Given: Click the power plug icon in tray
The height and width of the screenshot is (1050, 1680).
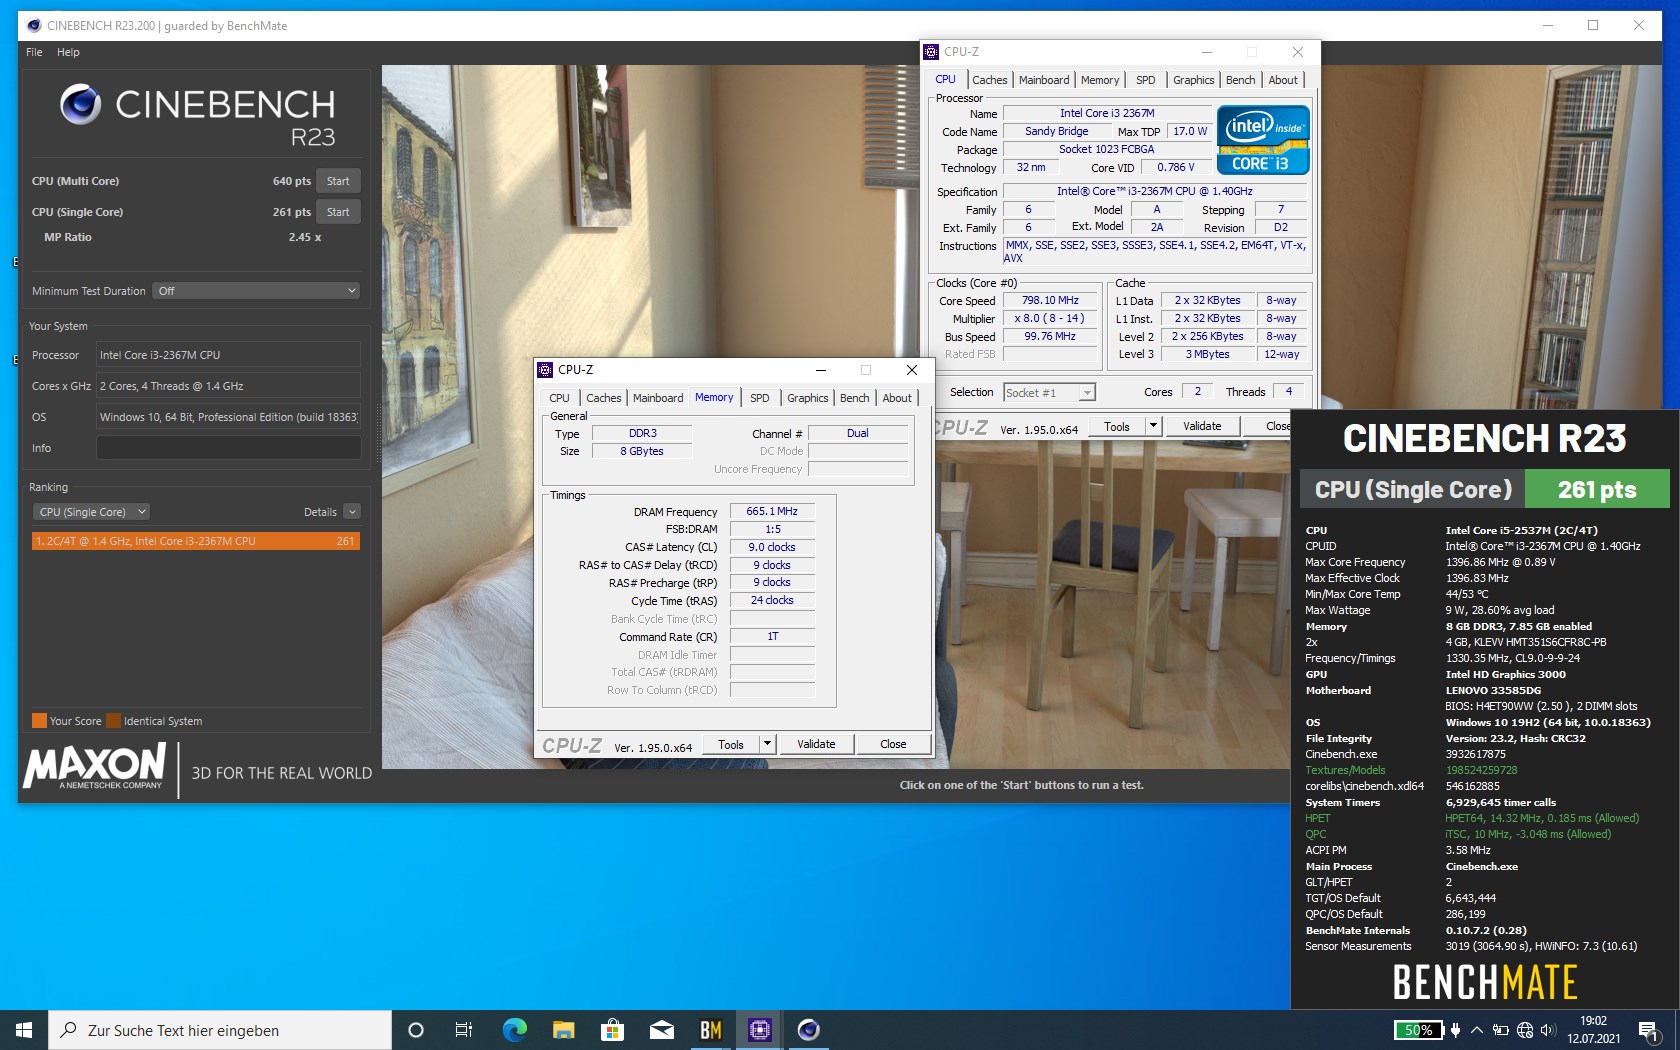Looking at the screenshot, I should coord(1455,1030).
